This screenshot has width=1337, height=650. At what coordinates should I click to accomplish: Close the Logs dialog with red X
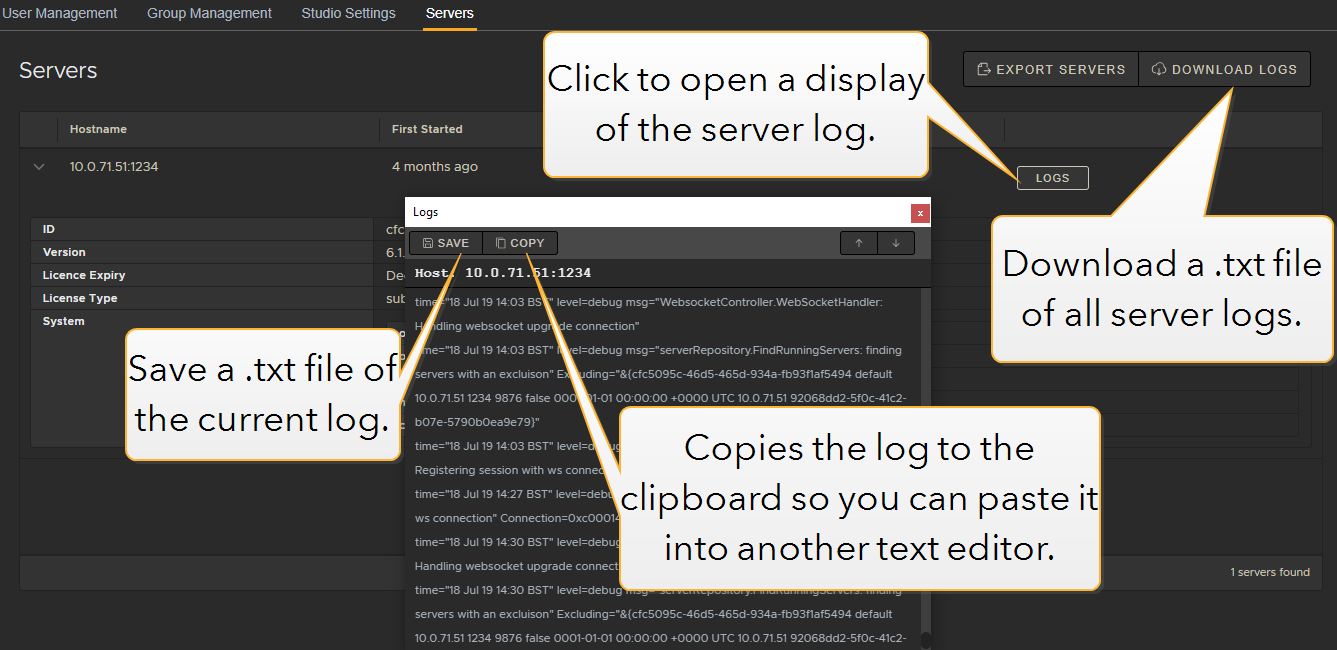(920, 212)
